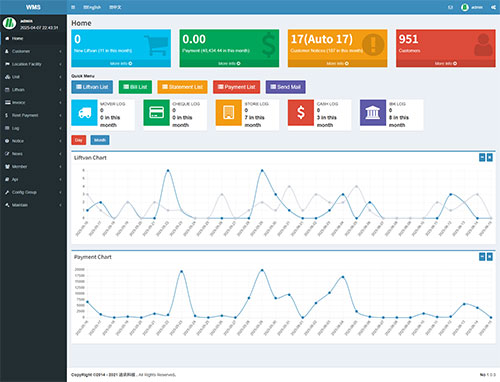The width and height of the screenshot is (500, 382).
Task: Click More info on New Liftvan card
Action: [121, 63]
